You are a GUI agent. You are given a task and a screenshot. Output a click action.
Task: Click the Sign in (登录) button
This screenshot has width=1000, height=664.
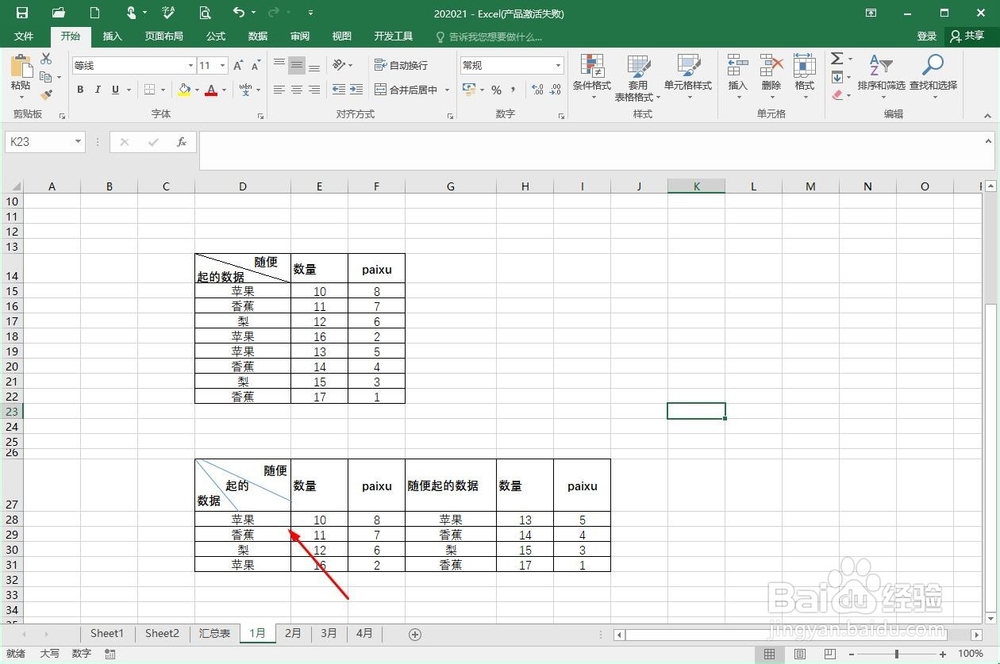click(x=927, y=36)
